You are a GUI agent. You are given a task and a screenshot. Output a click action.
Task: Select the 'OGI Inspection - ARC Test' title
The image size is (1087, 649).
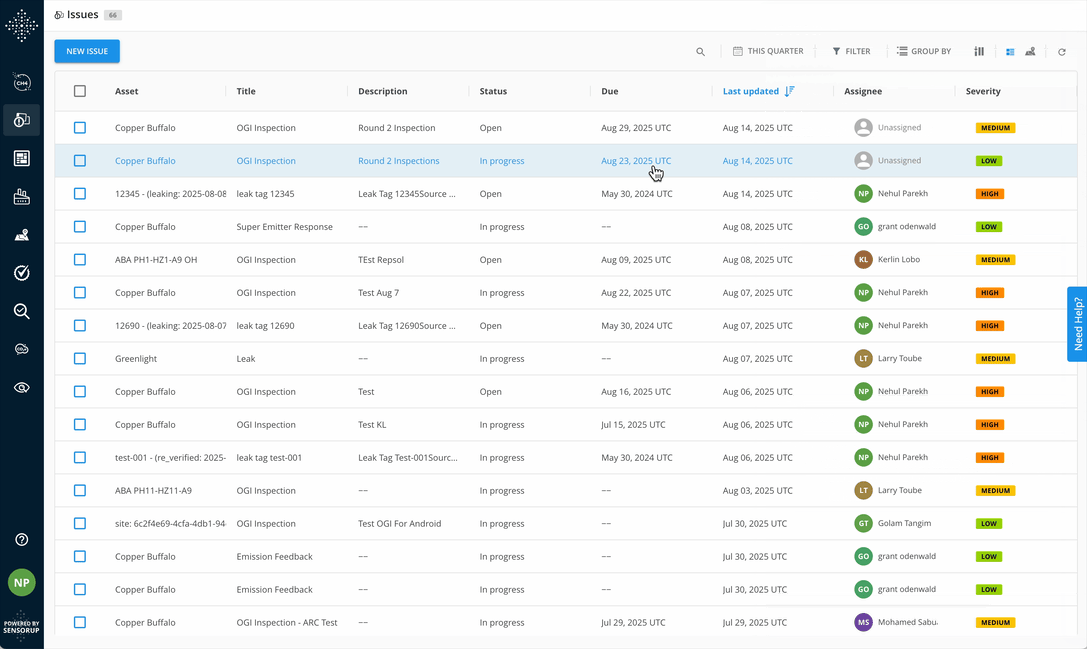click(x=287, y=623)
